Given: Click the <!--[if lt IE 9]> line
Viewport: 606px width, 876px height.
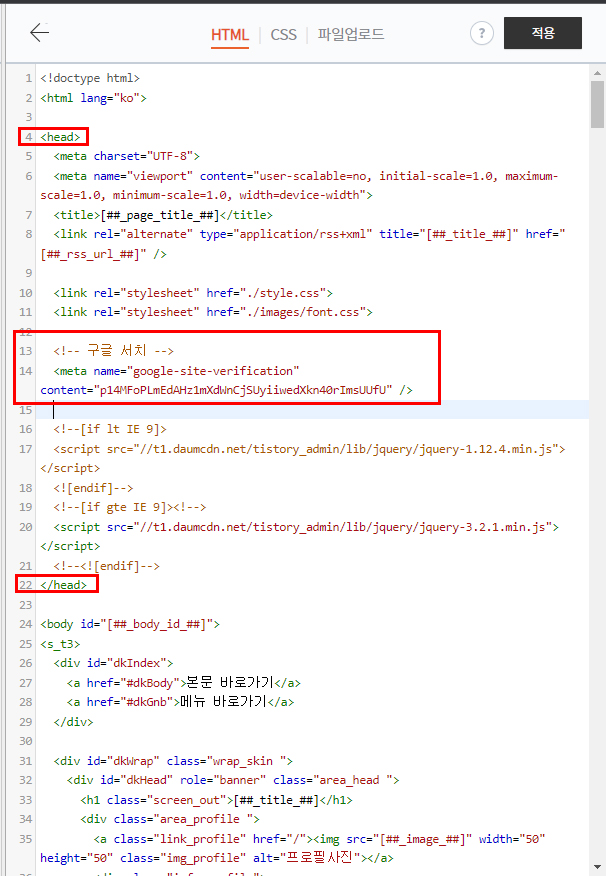Looking at the screenshot, I should tap(110, 429).
